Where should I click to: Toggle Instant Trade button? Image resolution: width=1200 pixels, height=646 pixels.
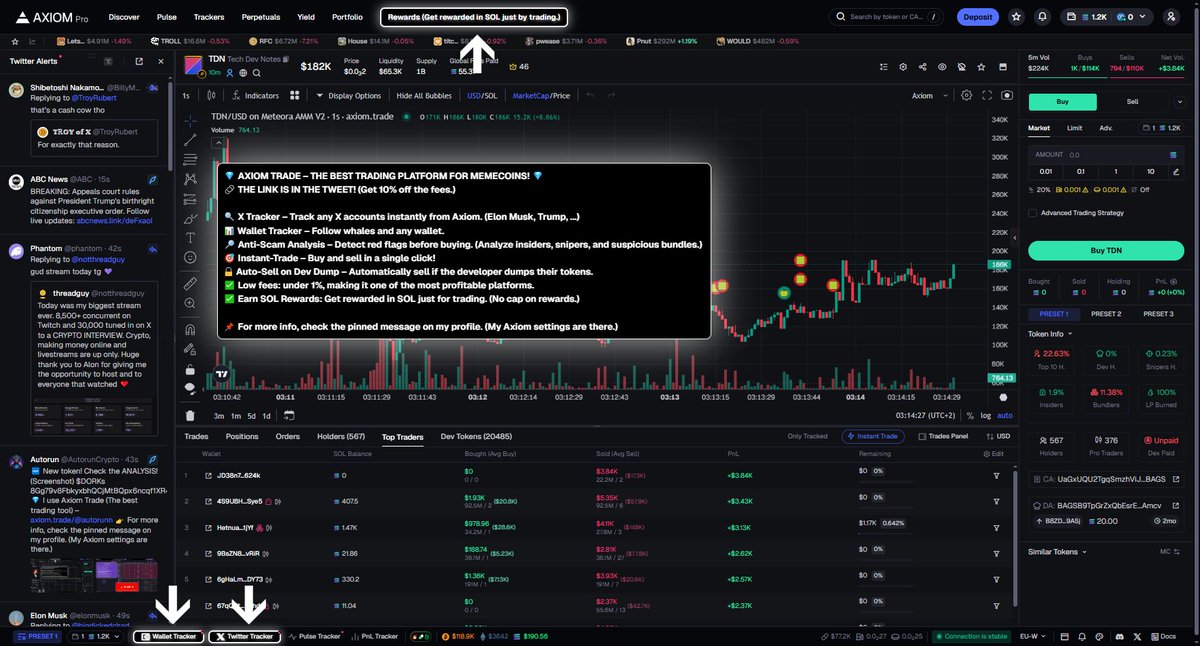875,436
